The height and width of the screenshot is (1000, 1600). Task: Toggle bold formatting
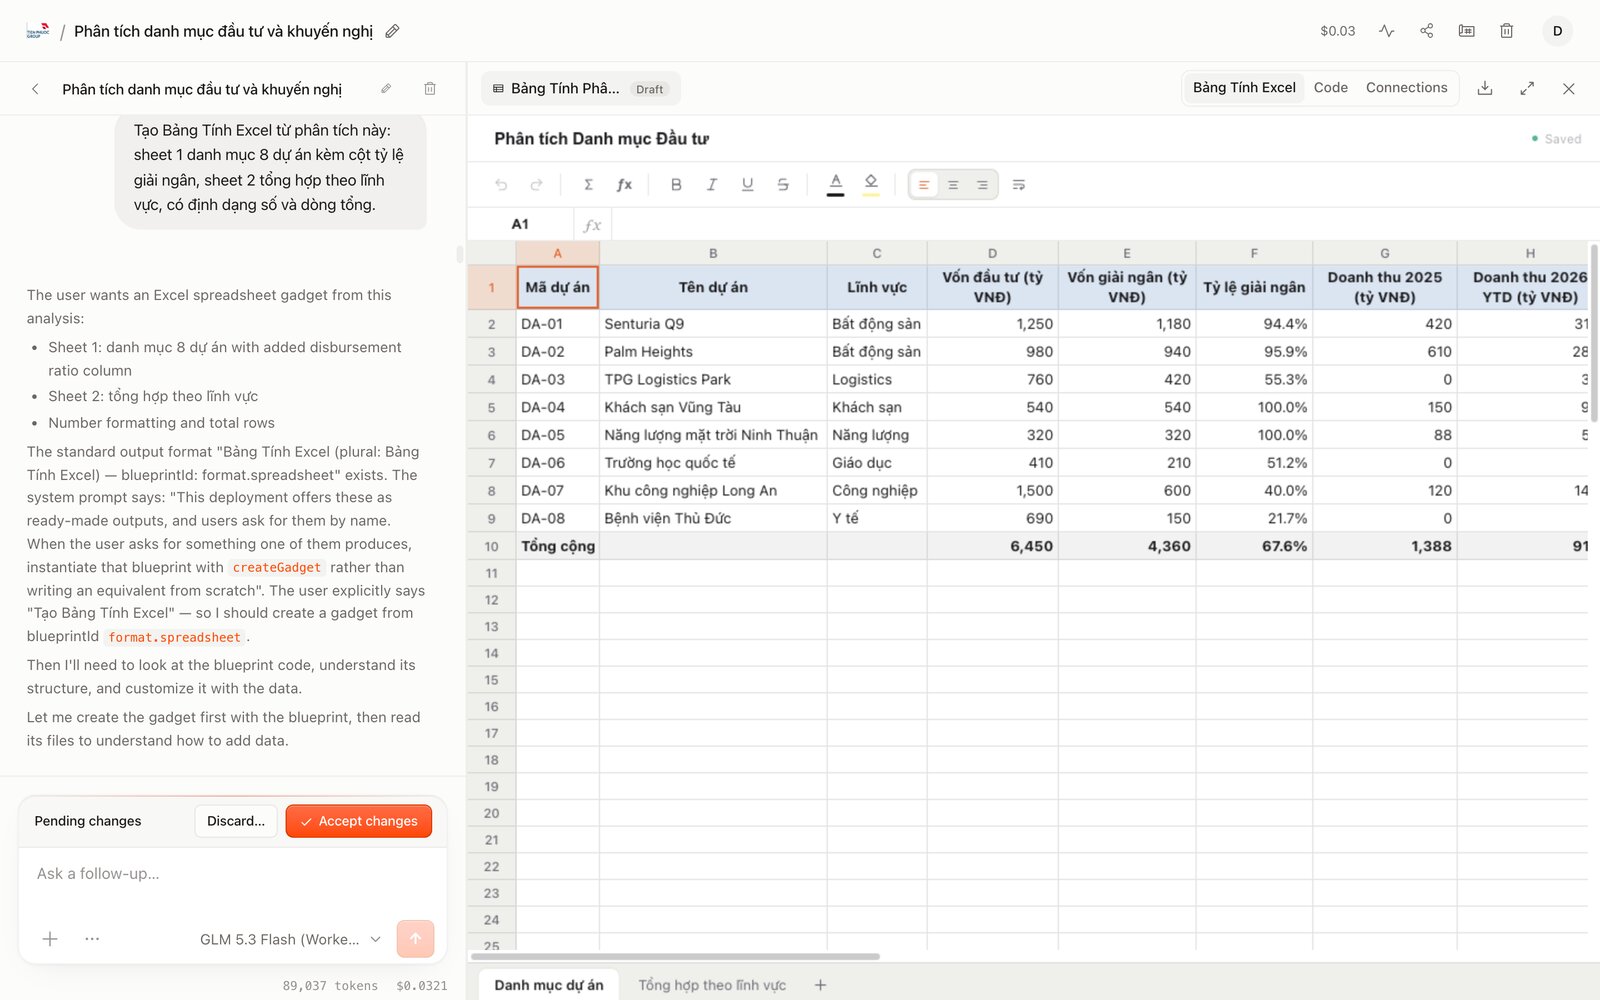676,185
